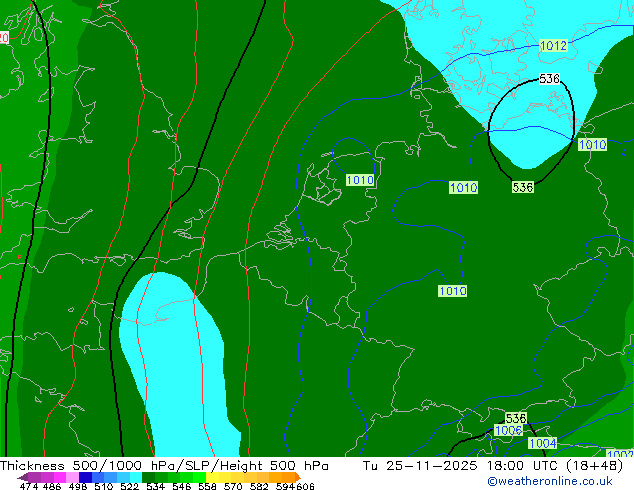Click the dark green legend swatch above 534
Image resolution: width=634 pixels, height=490 pixels.
point(148,477)
